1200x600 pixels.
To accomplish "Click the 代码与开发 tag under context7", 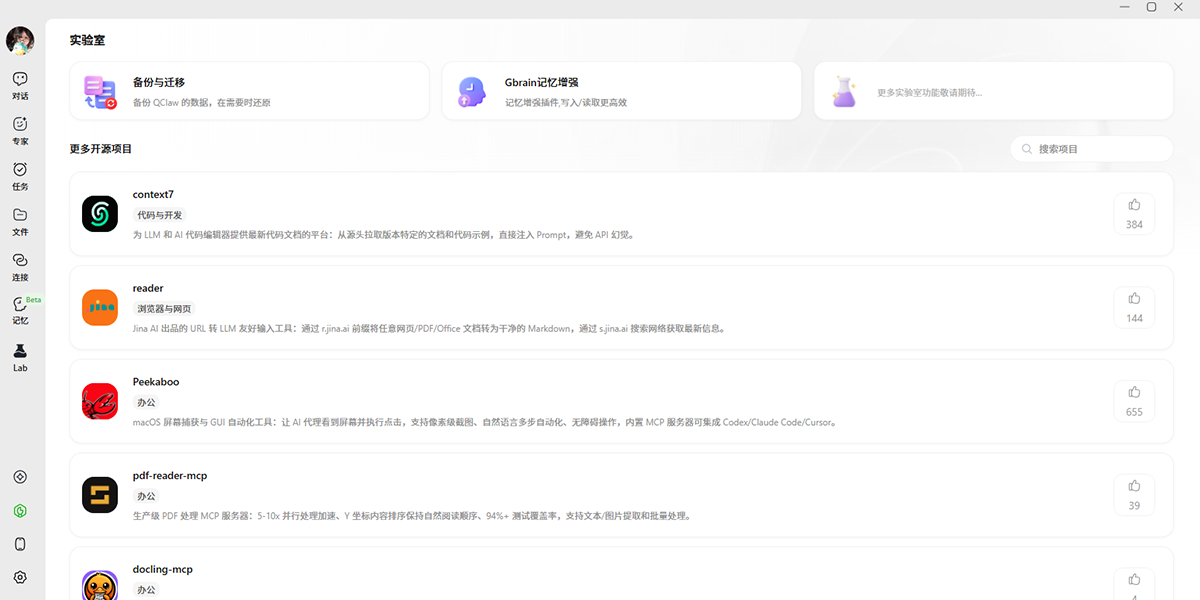I will pos(160,215).
